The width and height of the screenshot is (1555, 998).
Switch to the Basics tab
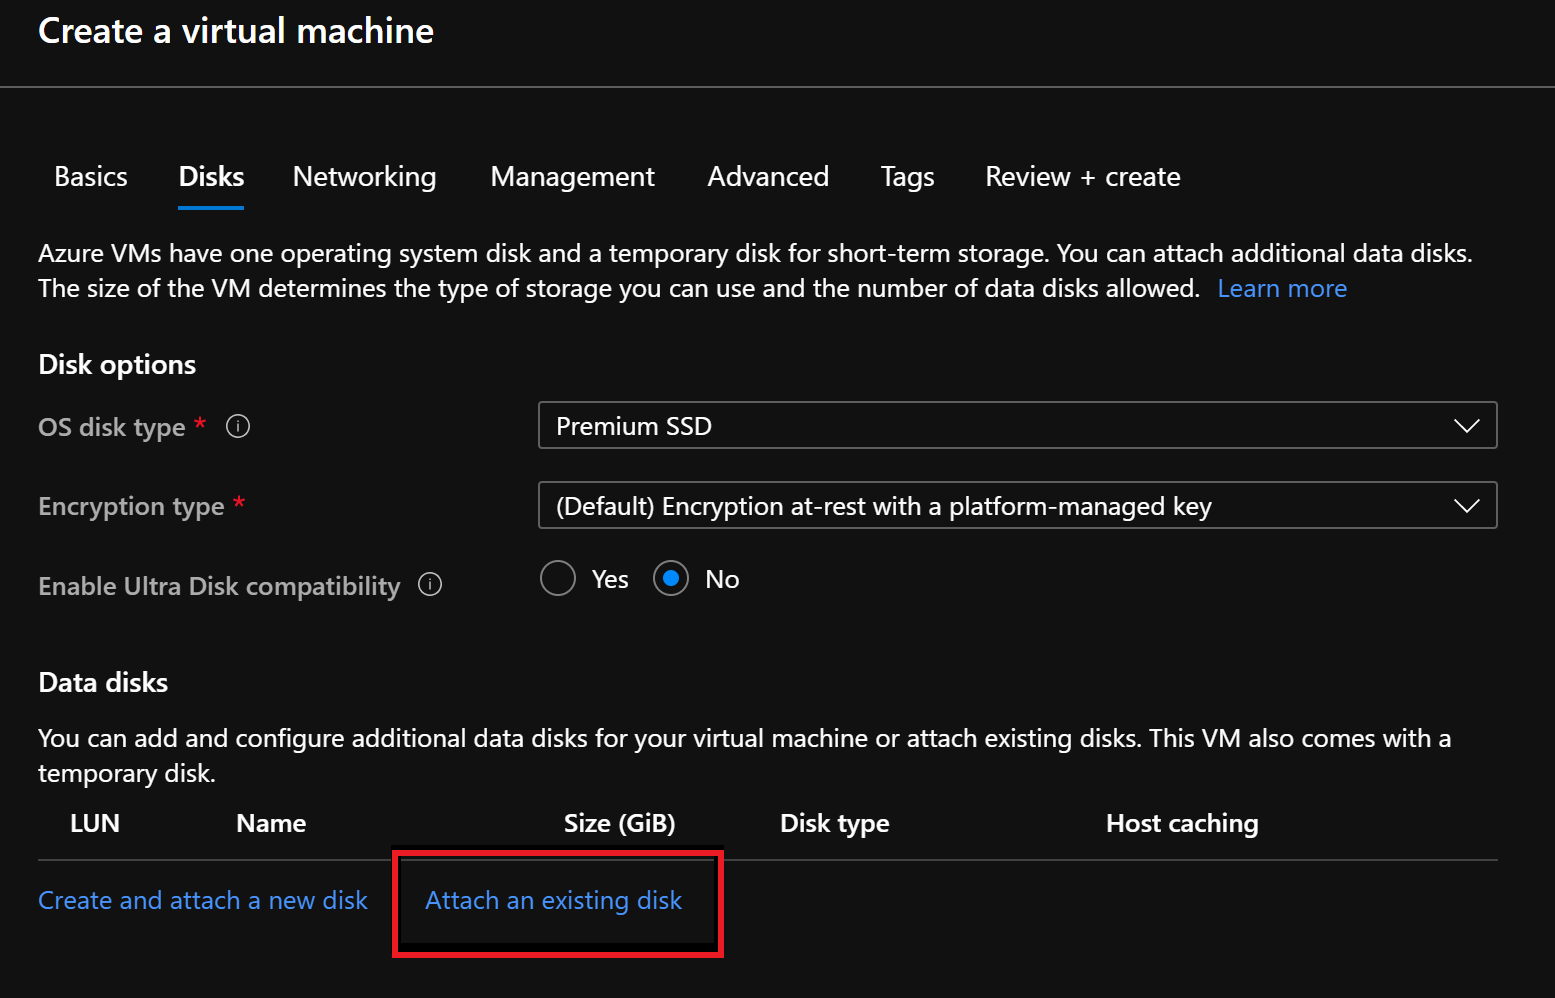coord(91,177)
